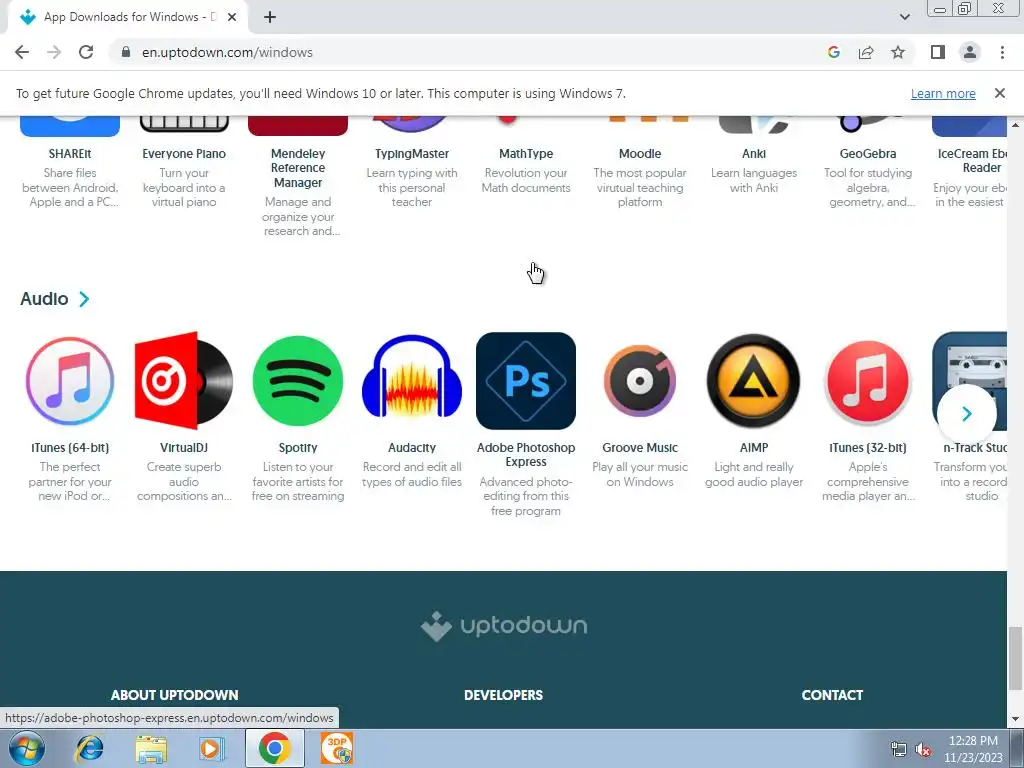Open the TypingMaster app link
The image size is (1024, 768).
[x=411, y=154]
